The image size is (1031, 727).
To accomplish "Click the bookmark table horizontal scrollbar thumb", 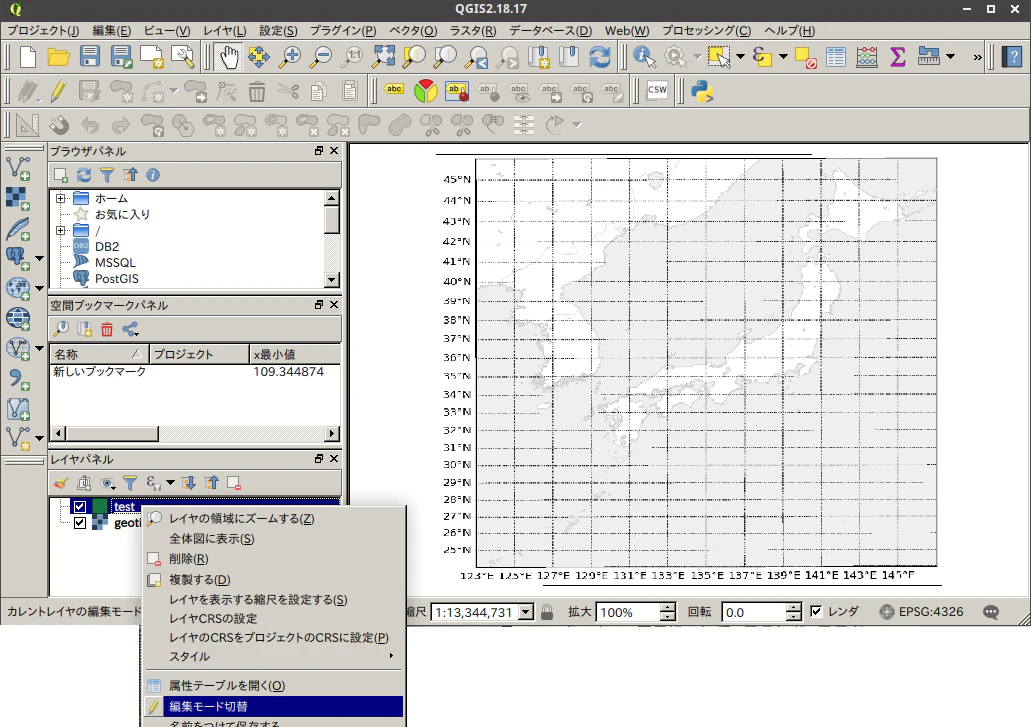I will [x=112, y=434].
